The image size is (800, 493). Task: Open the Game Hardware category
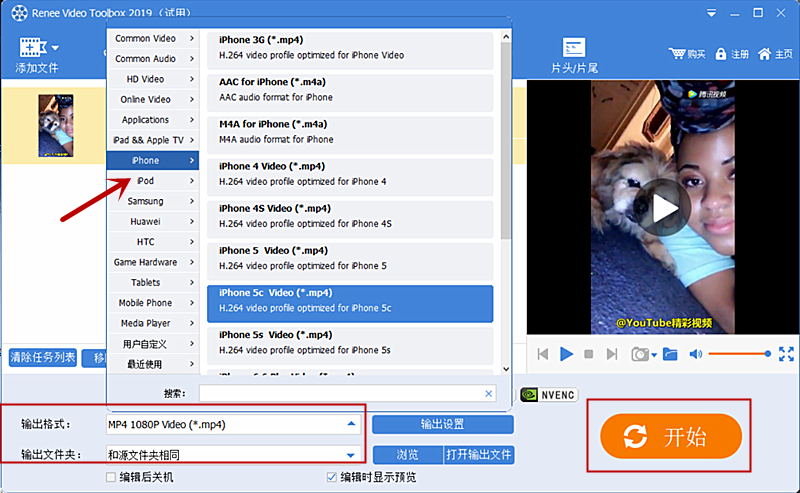click(153, 262)
